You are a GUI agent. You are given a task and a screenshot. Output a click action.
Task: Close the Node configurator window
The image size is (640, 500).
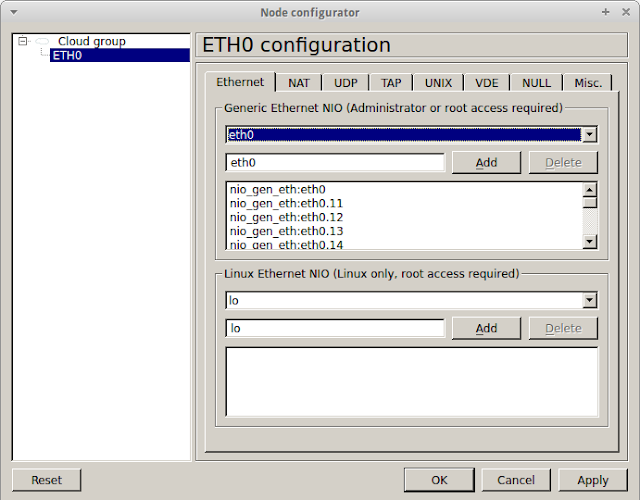pyautogui.click(x=626, y=12)
